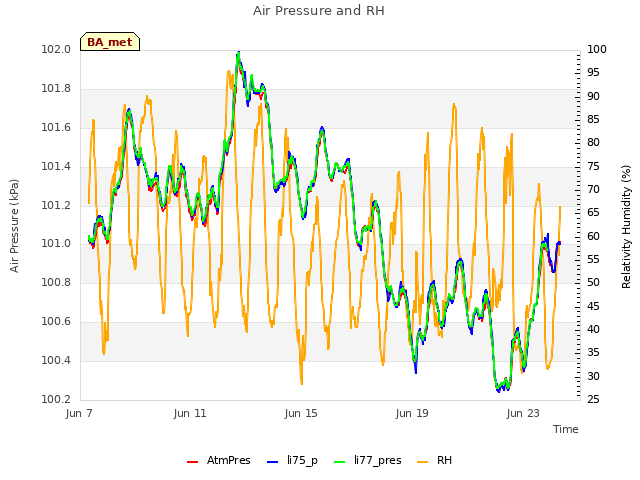Click the blue li75_p legend color marker

272,462
